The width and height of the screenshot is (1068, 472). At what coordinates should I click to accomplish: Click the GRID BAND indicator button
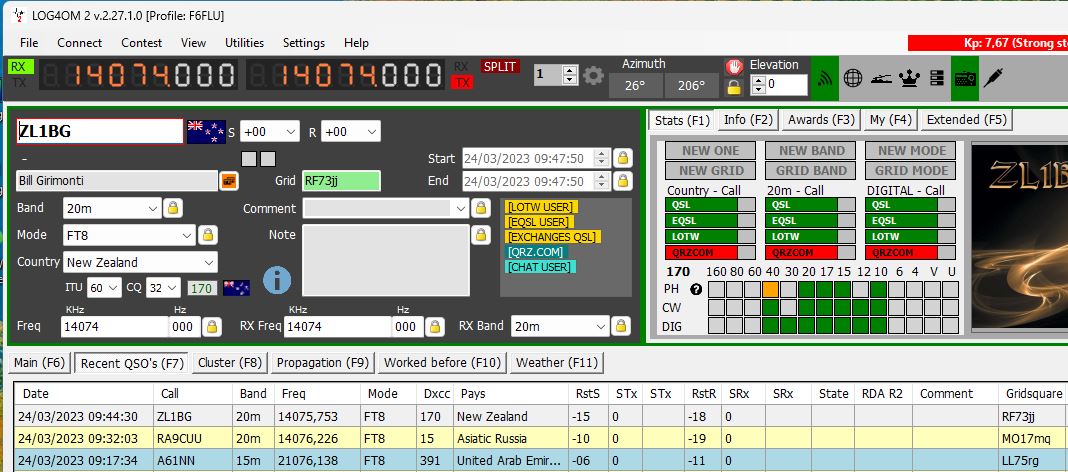(811, 170)
